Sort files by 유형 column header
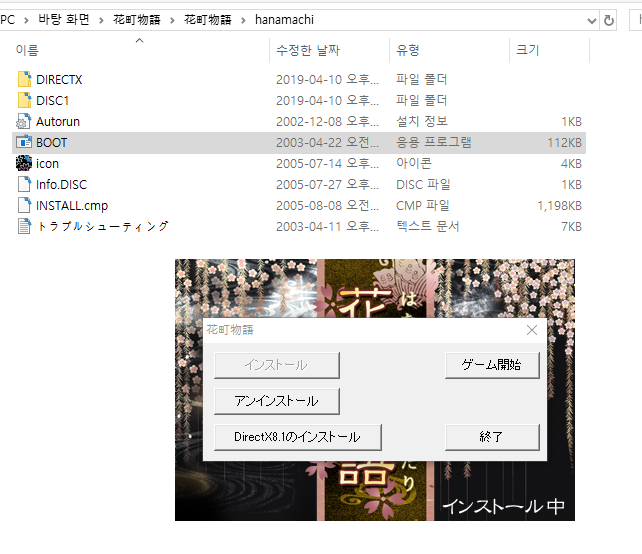The width and height of the screenshot is (642, 554). point(408,50)
